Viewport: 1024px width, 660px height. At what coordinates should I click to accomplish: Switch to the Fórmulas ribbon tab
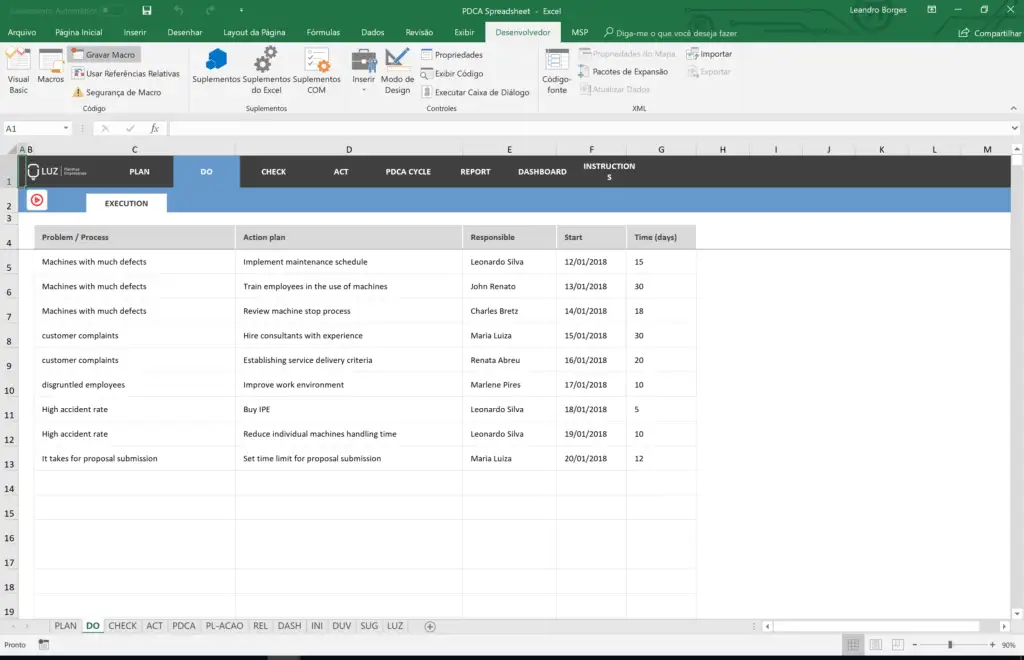[x=323, y=32]
